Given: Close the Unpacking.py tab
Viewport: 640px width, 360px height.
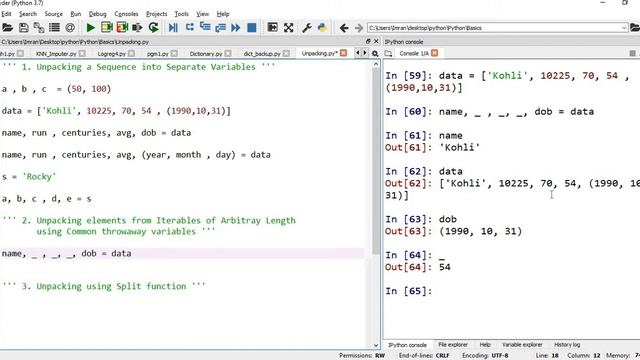Looking at the screenshot, I should (x=344, y=53).
